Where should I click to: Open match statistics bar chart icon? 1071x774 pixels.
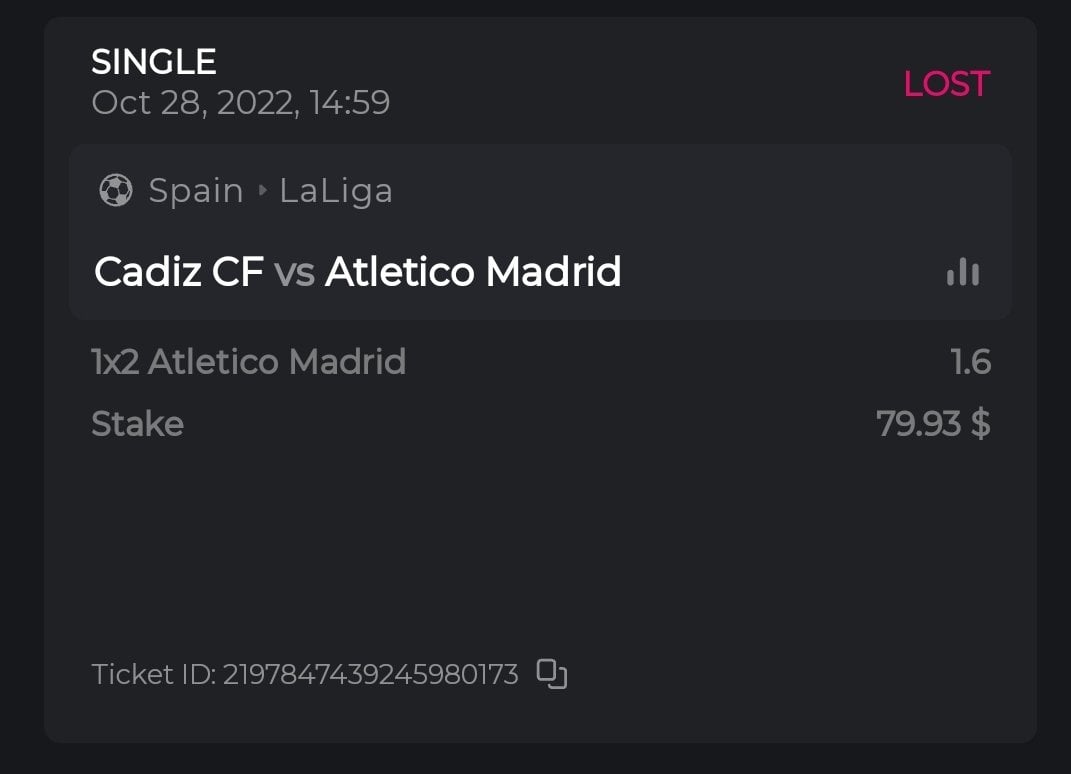[963, 272]
